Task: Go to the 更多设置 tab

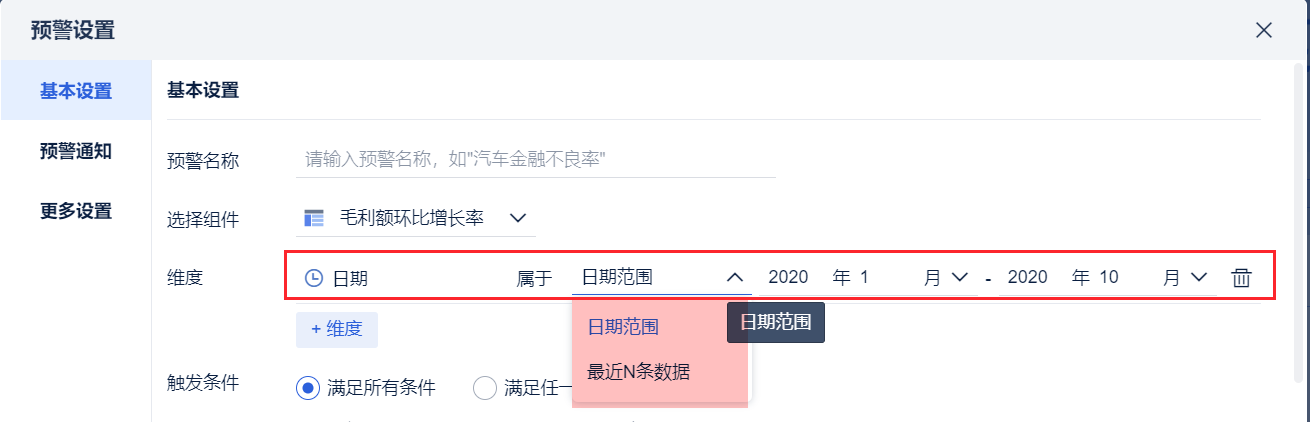Action: coord(76,211)
